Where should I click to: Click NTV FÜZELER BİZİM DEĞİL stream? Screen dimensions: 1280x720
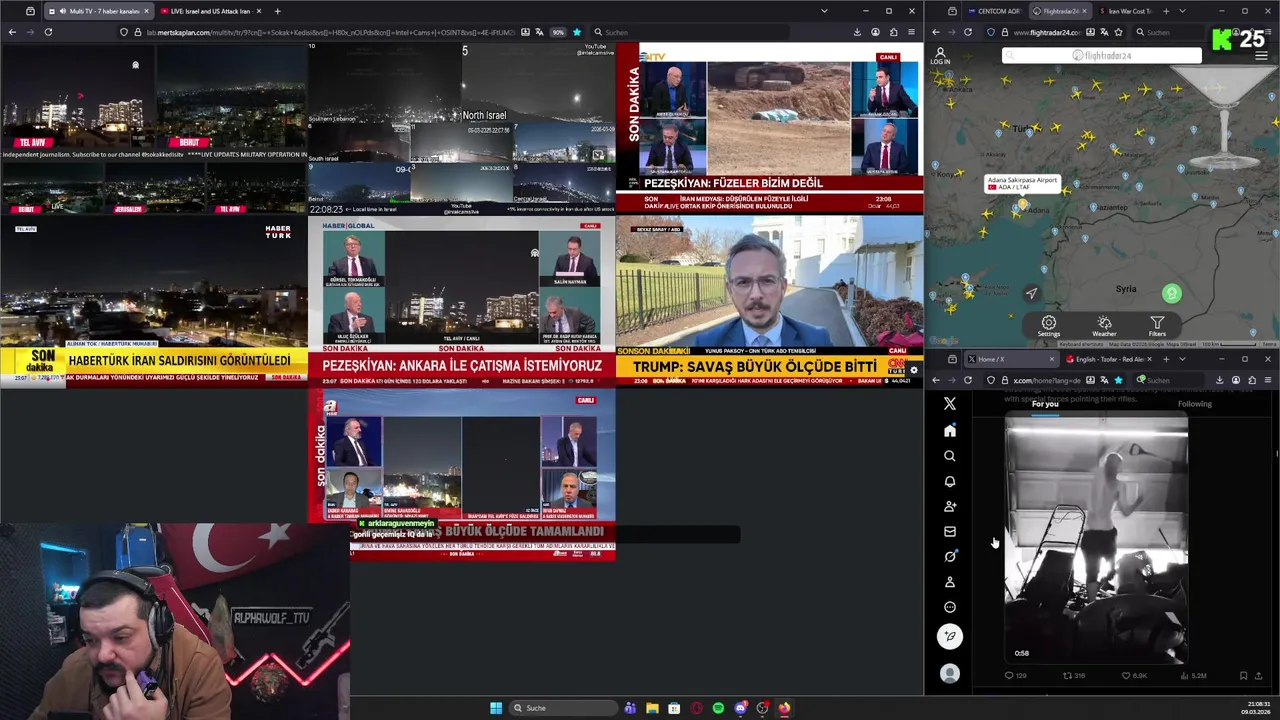tap(769, 128)
